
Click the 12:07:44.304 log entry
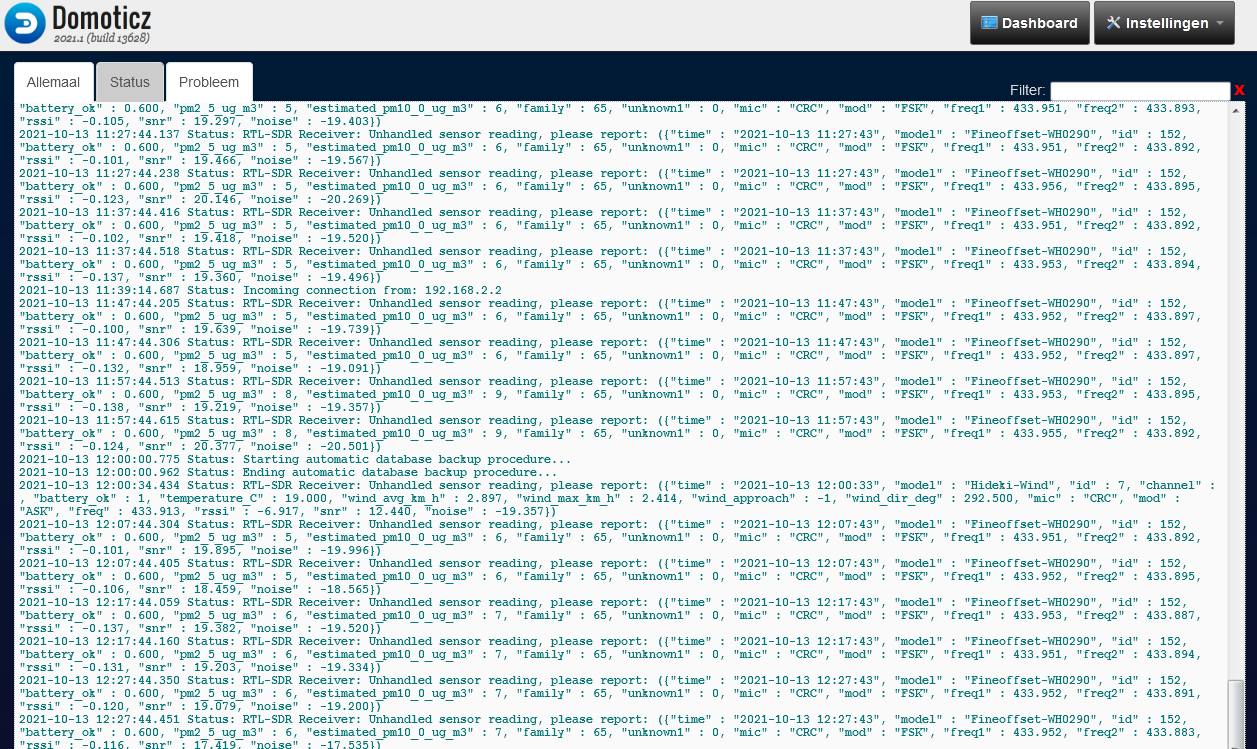612,537
